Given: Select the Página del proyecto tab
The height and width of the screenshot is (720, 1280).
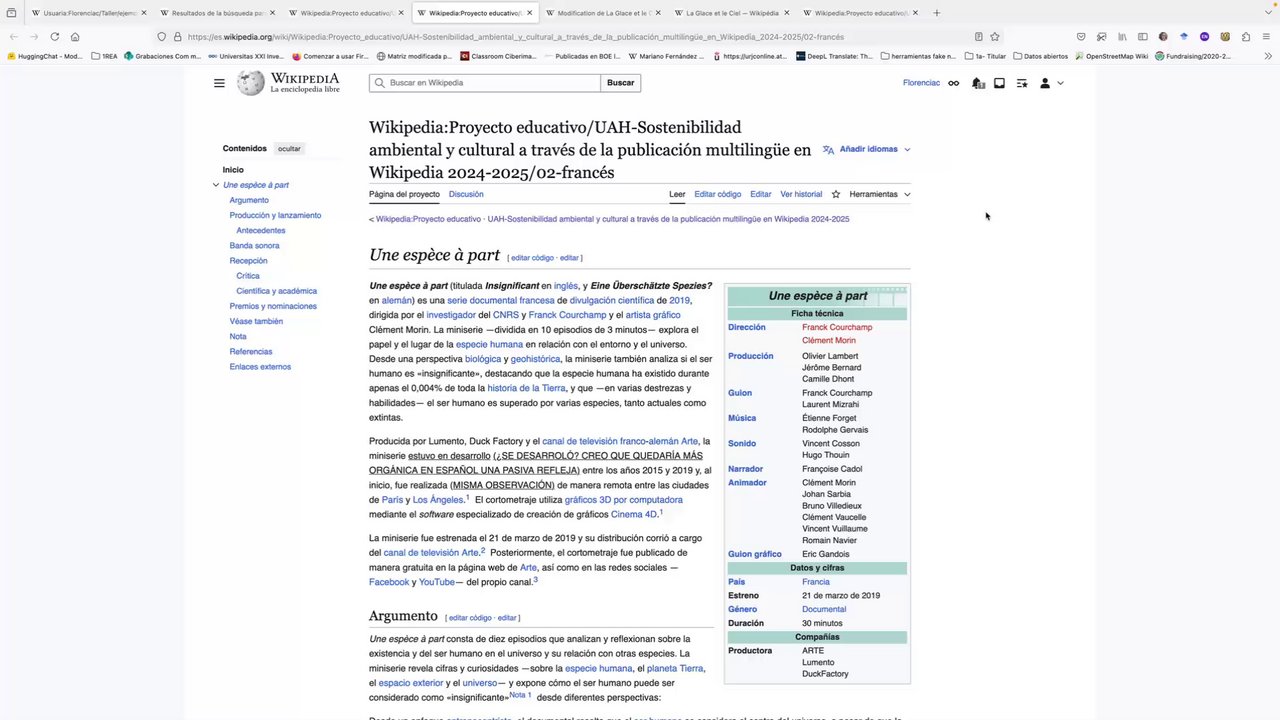Looking at the screenshot, I should pyautogui.click(x=404, y=194).
